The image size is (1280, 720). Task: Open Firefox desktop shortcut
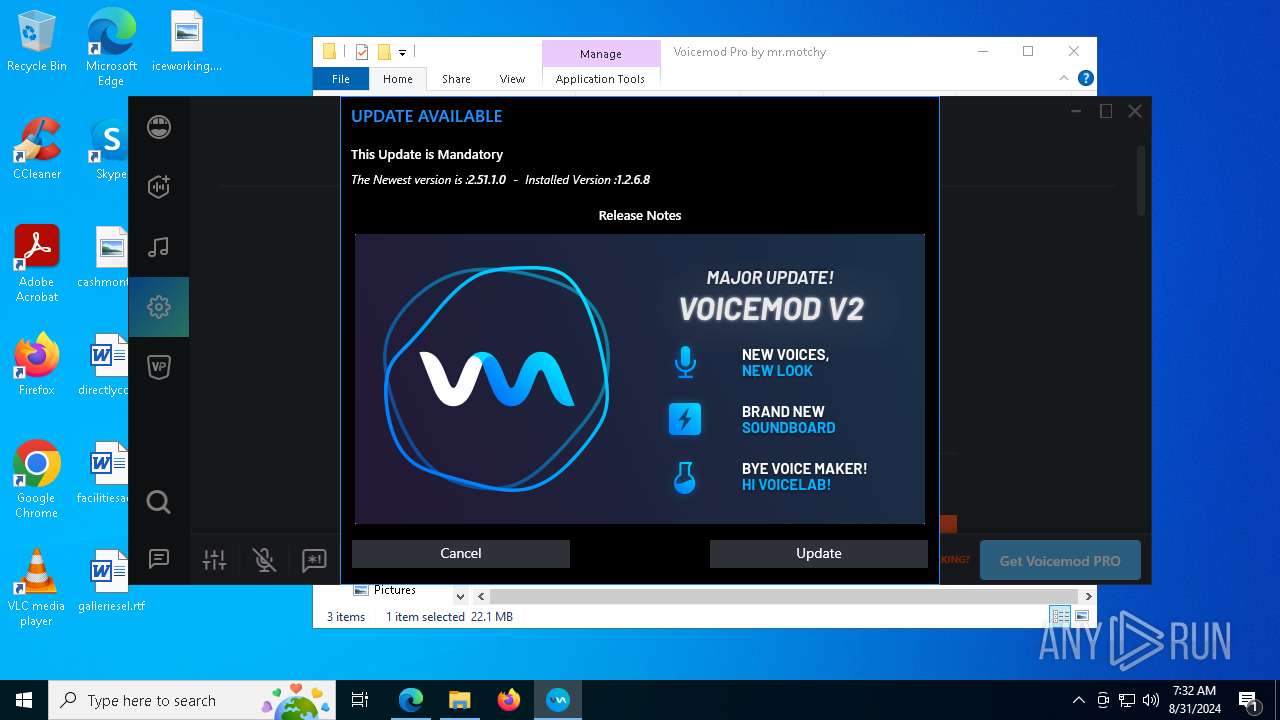37,365
